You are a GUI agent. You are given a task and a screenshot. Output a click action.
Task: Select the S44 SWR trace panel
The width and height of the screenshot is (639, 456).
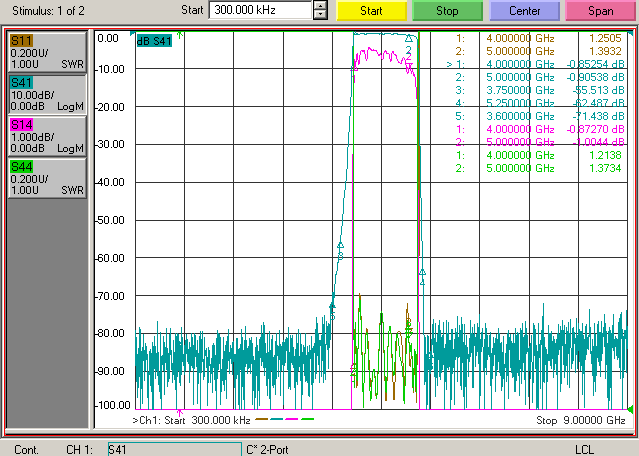[x=47, y=178]
